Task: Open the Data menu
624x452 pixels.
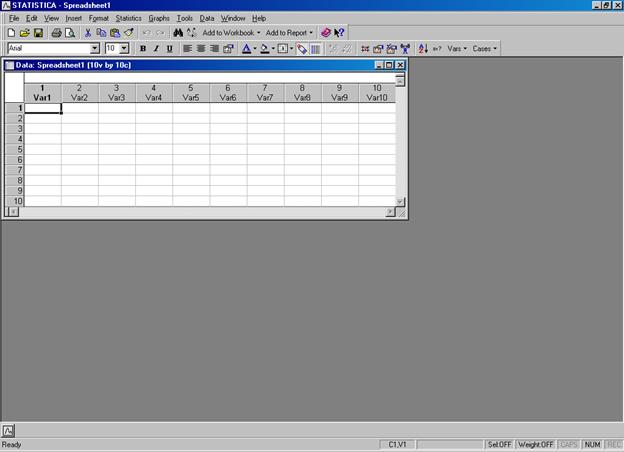Action: [207, 18]
